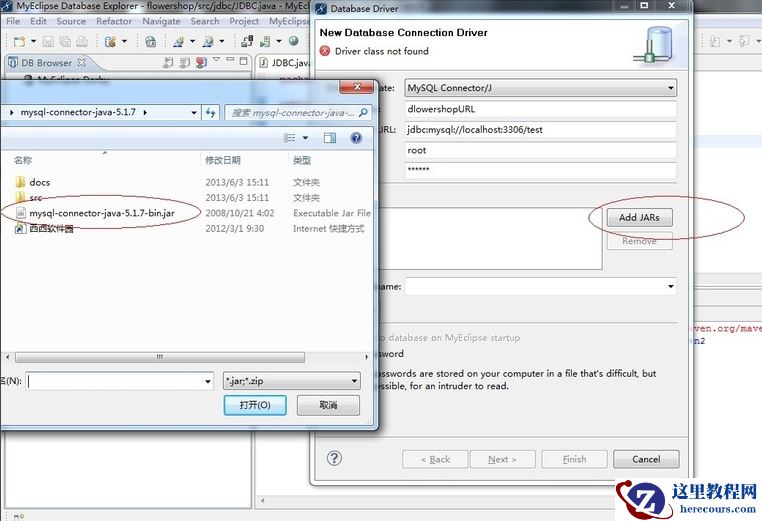Sort by the 修改日期 column header
The height and width of the screenshot is (521, 762).
point(223,160)
